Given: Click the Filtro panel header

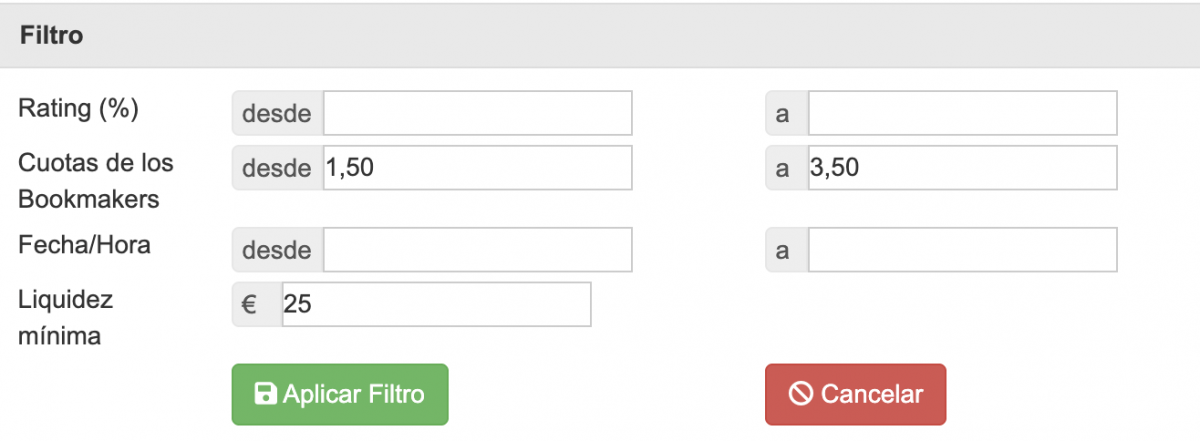Looking at the screenshot, I should [600, 36].
